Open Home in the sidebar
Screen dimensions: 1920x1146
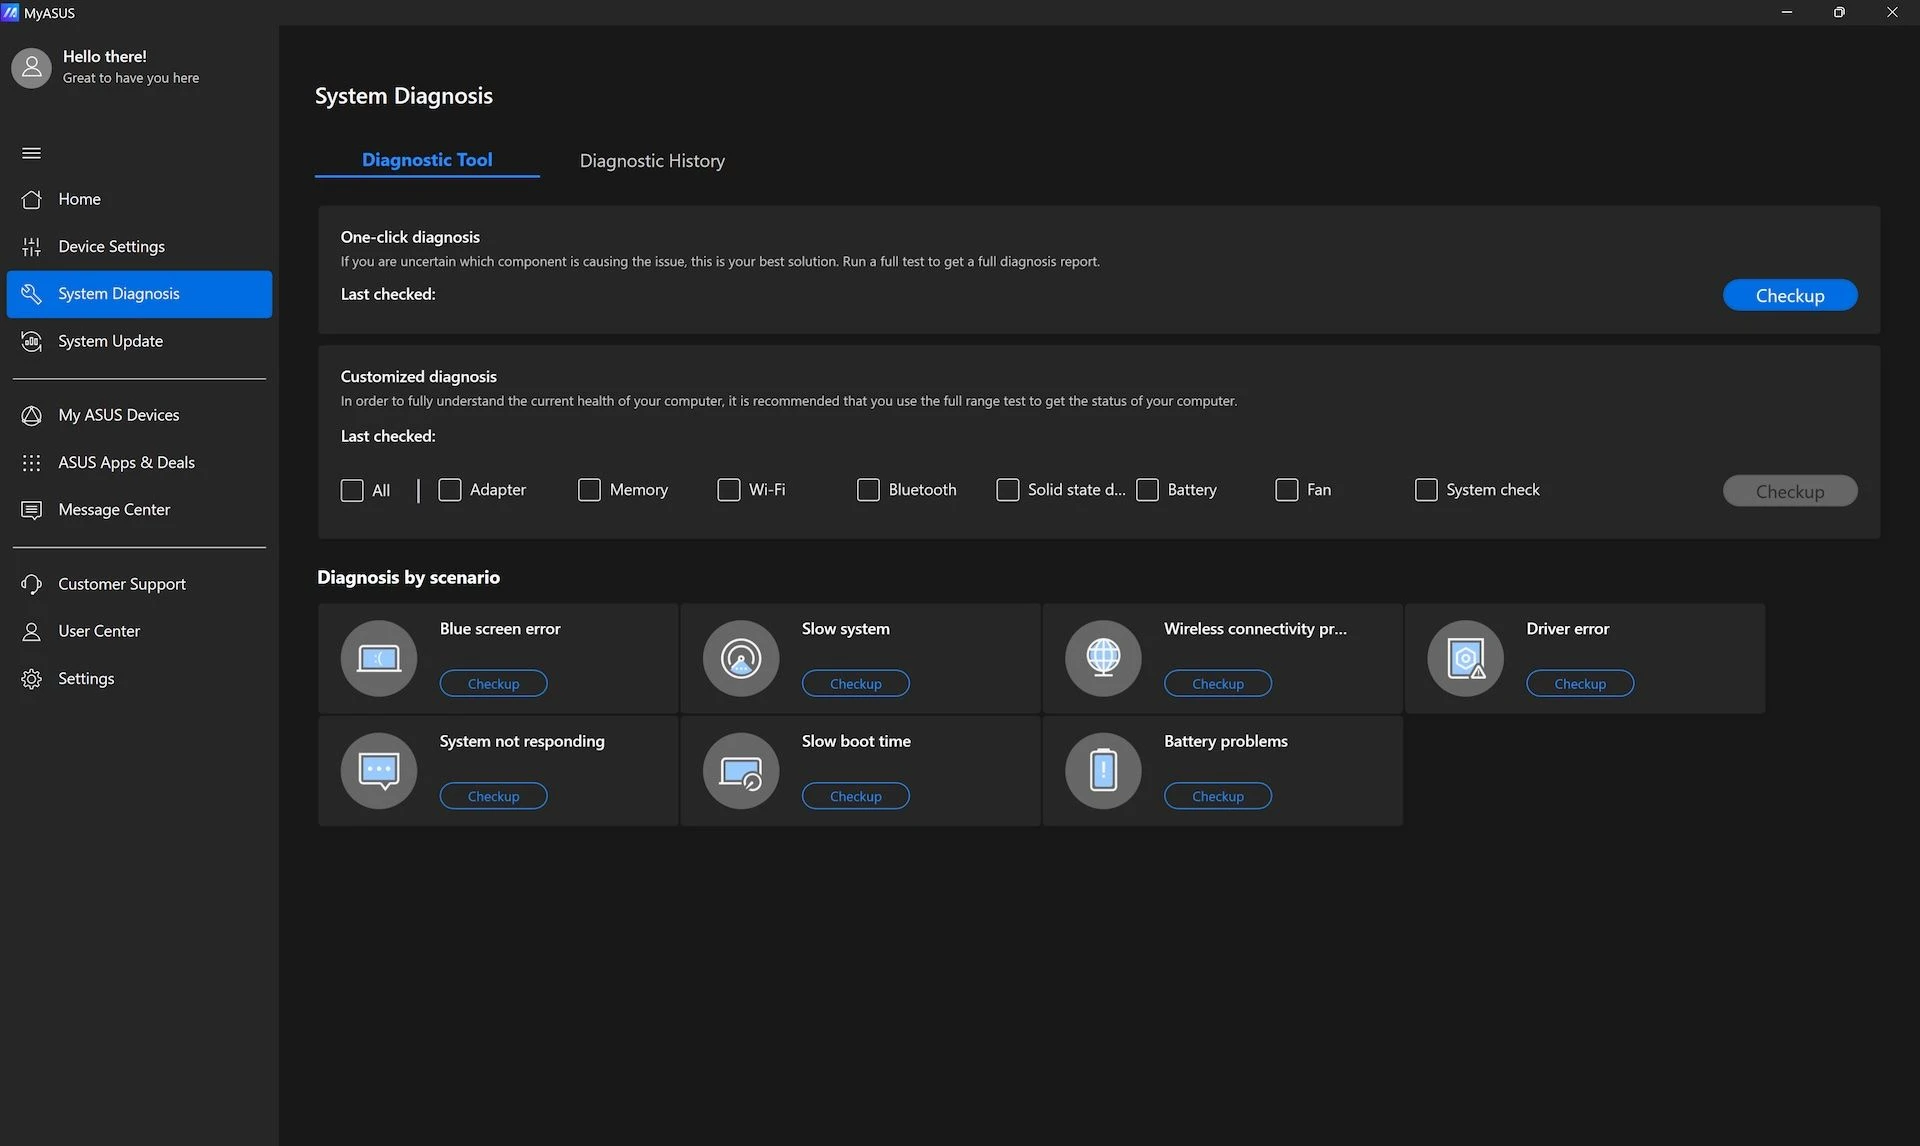pos(139,199)
